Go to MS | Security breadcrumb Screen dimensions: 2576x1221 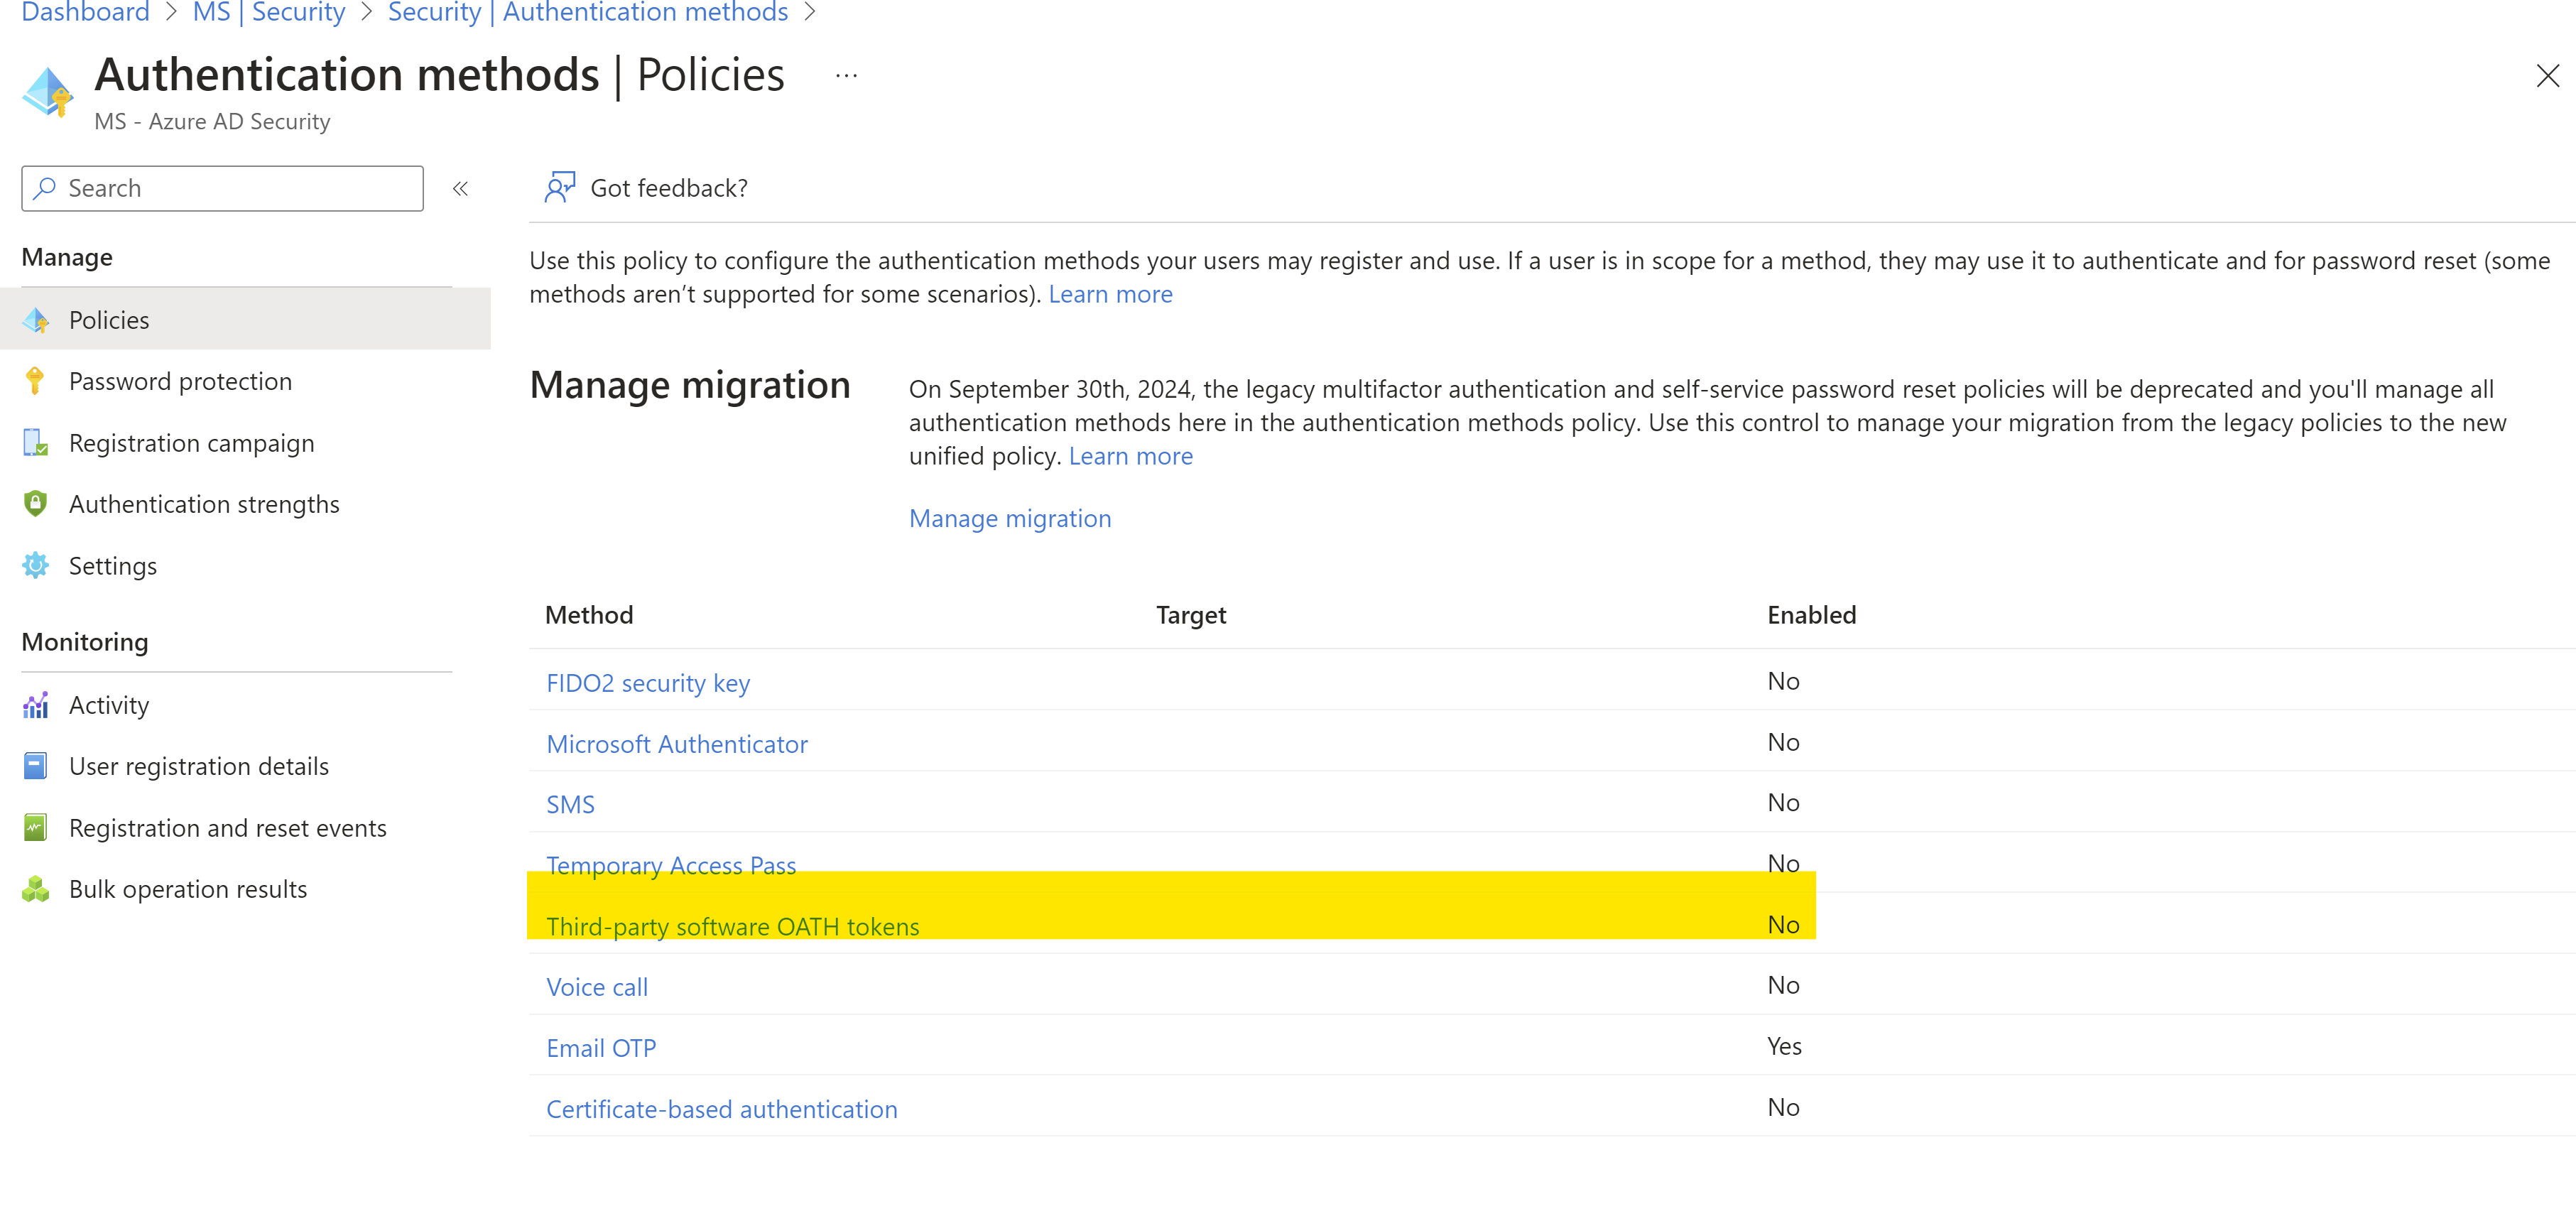(268, 12)
